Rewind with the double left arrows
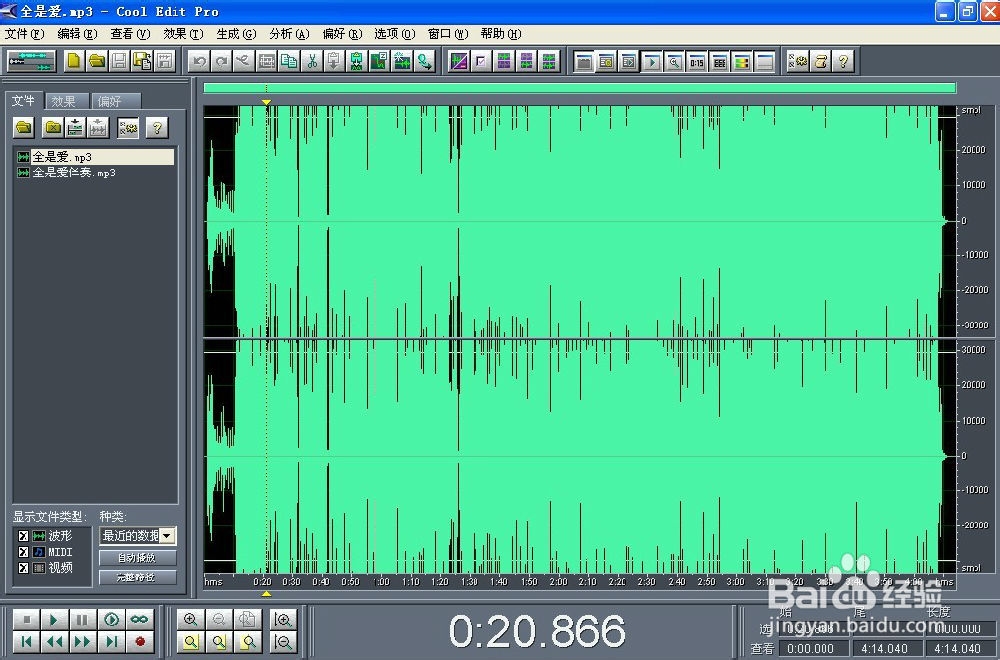The height and width of the screenshot is (660, 1000). (x=54, y=642)
